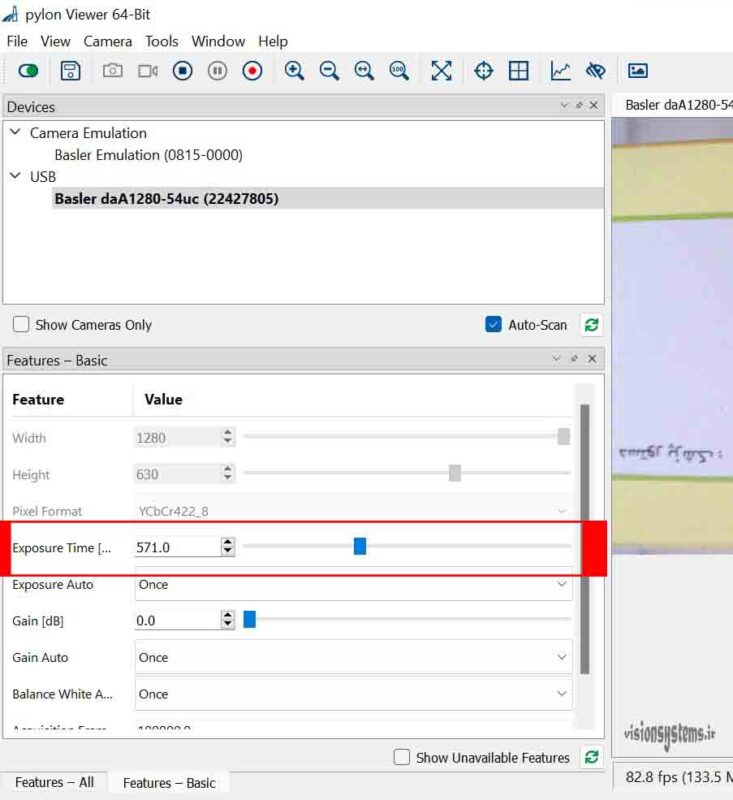This screenshot has width=733, height=800.
Task: Start continuous shot video icon
Action: [x=148, y=70]
